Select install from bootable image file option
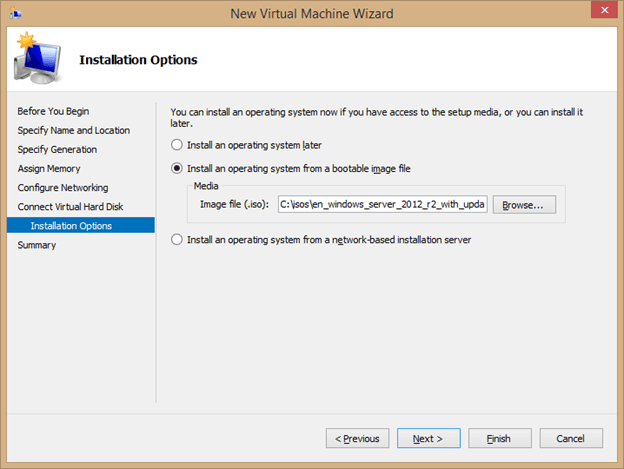Image resolution: width=624 pixels, height=469 pixels. tap(178, 168)
